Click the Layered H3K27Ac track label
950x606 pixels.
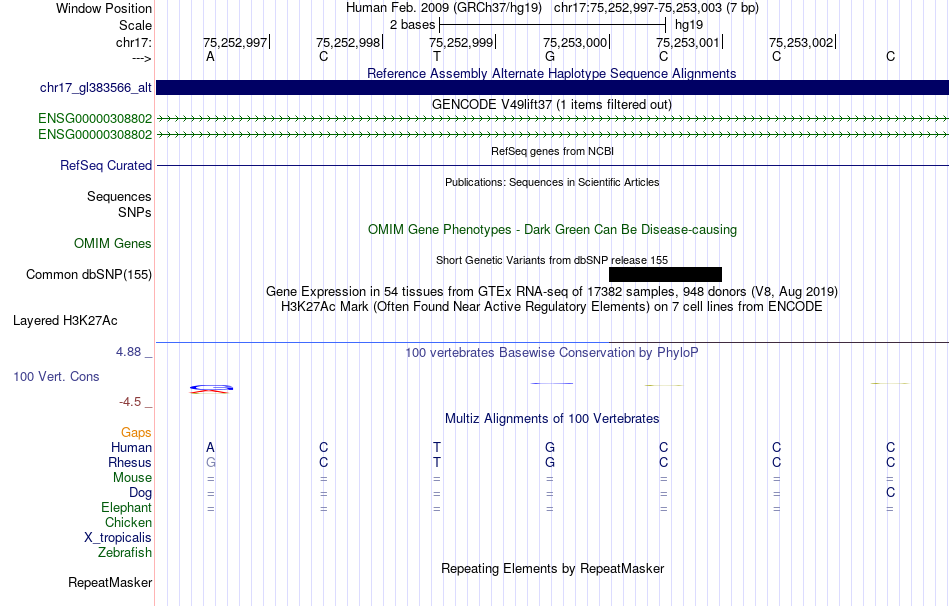tap(65, 321)
